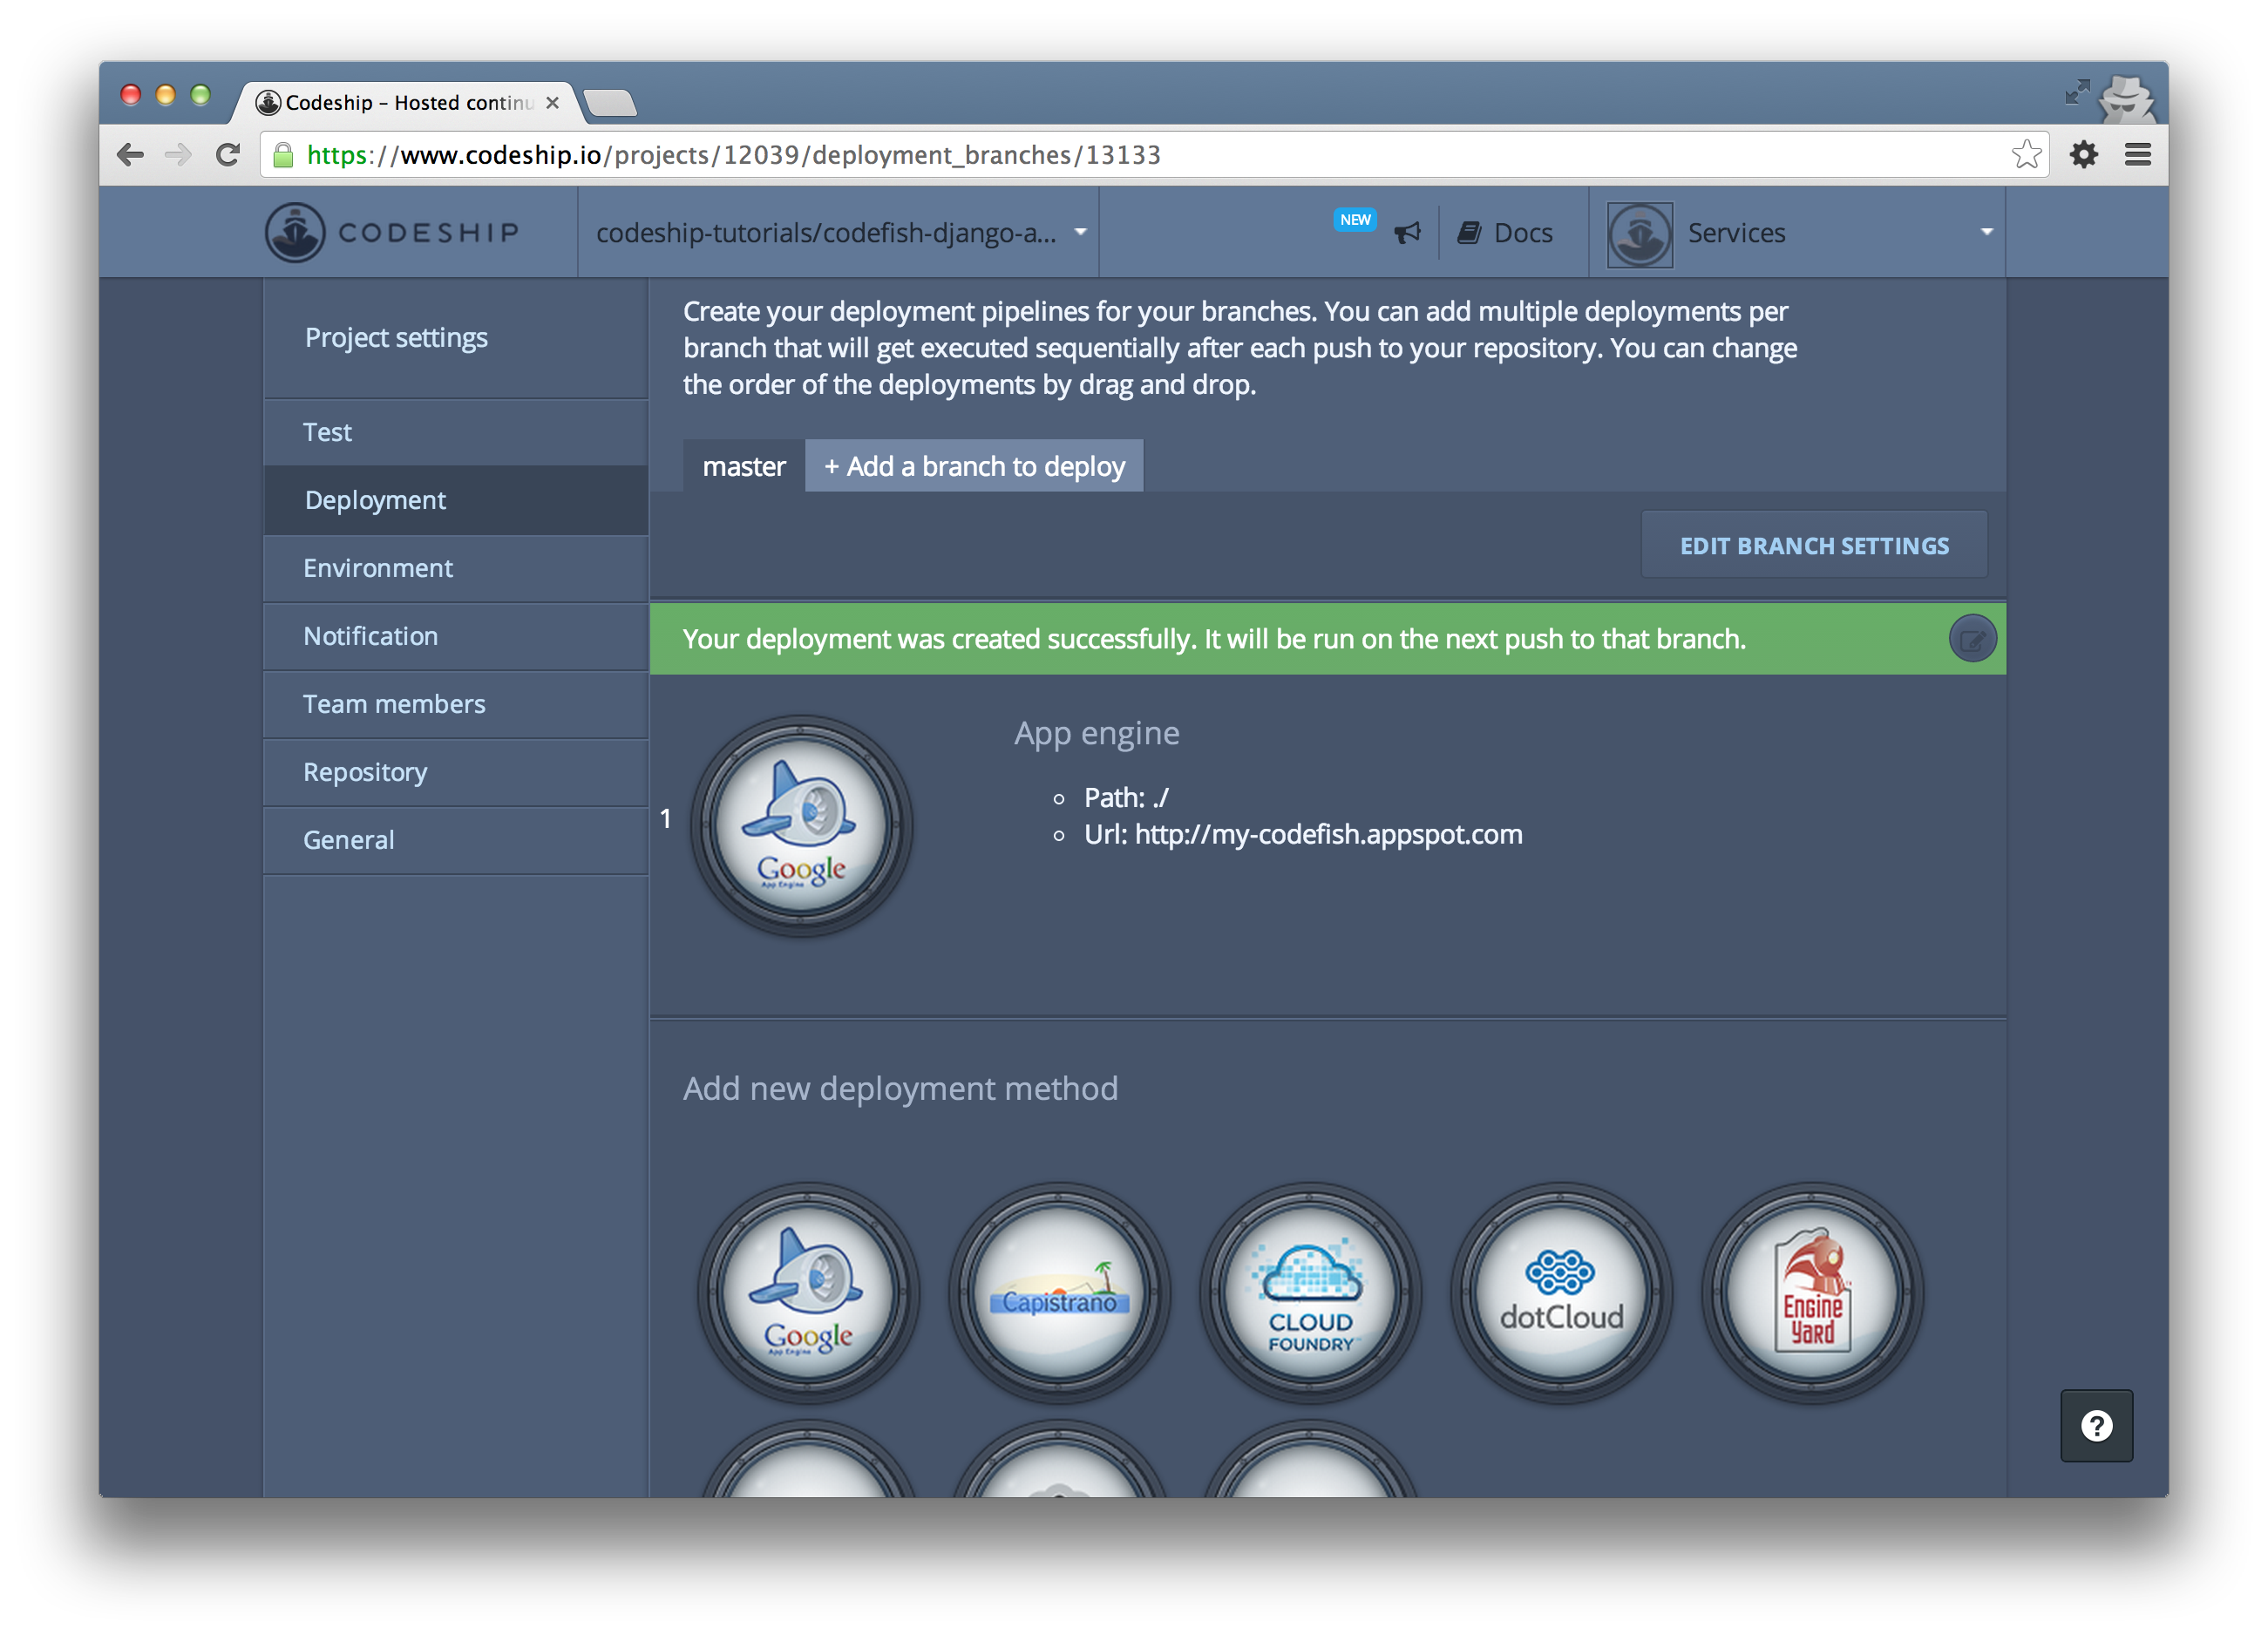The image size is (2268, 1635).
Task: Open the project selector dropdown
Action: coord(839,233)
